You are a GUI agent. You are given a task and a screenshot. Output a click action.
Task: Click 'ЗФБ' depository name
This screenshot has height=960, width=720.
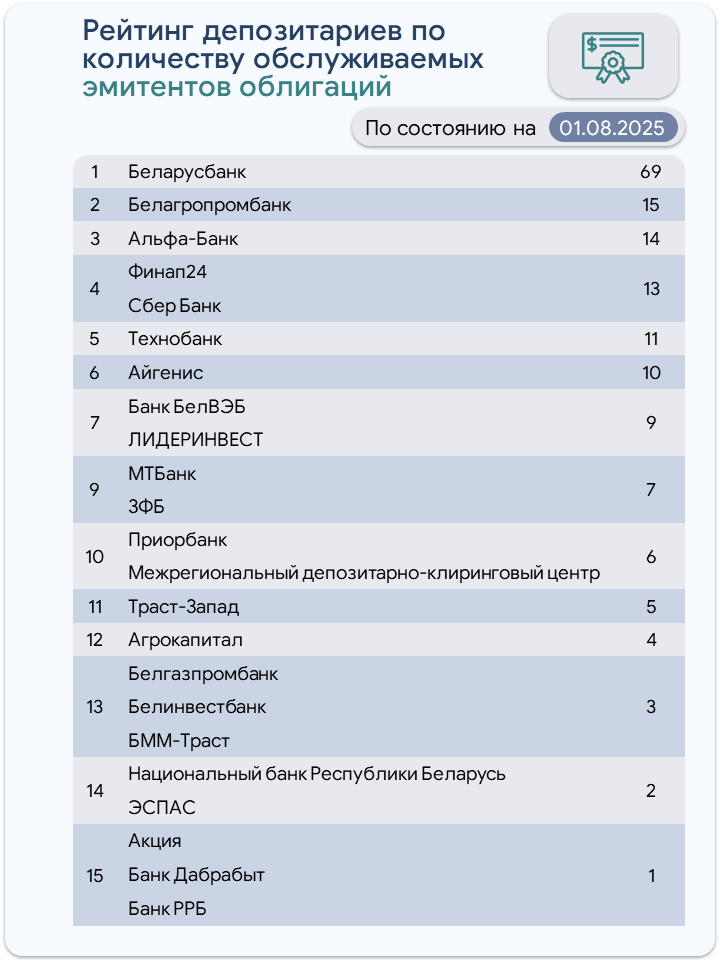click(146, 507)
